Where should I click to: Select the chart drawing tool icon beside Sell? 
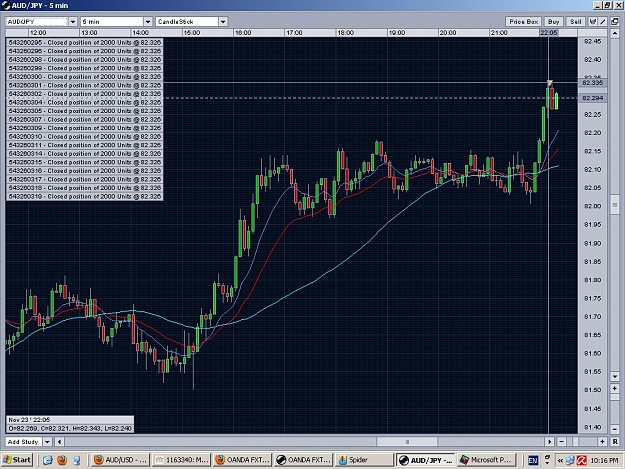tap(593, 22)
